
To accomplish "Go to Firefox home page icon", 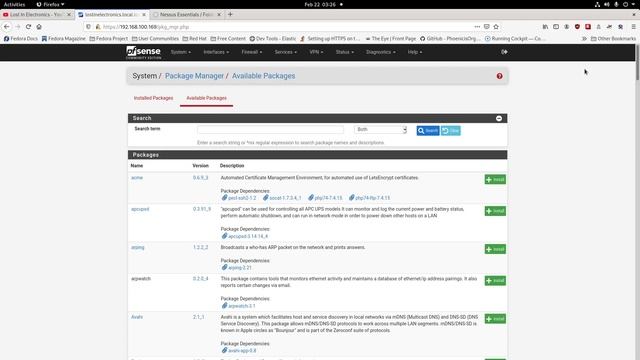I will click(39, 27).
